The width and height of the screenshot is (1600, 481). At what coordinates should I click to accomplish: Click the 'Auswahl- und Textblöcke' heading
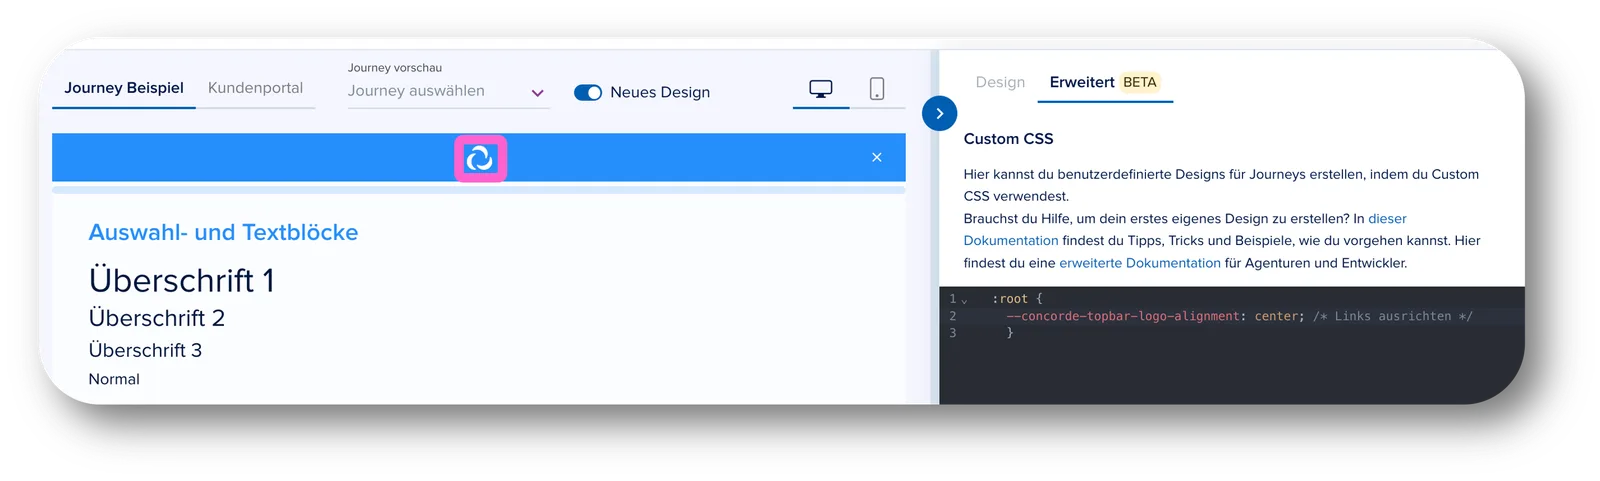pos(223,232)
